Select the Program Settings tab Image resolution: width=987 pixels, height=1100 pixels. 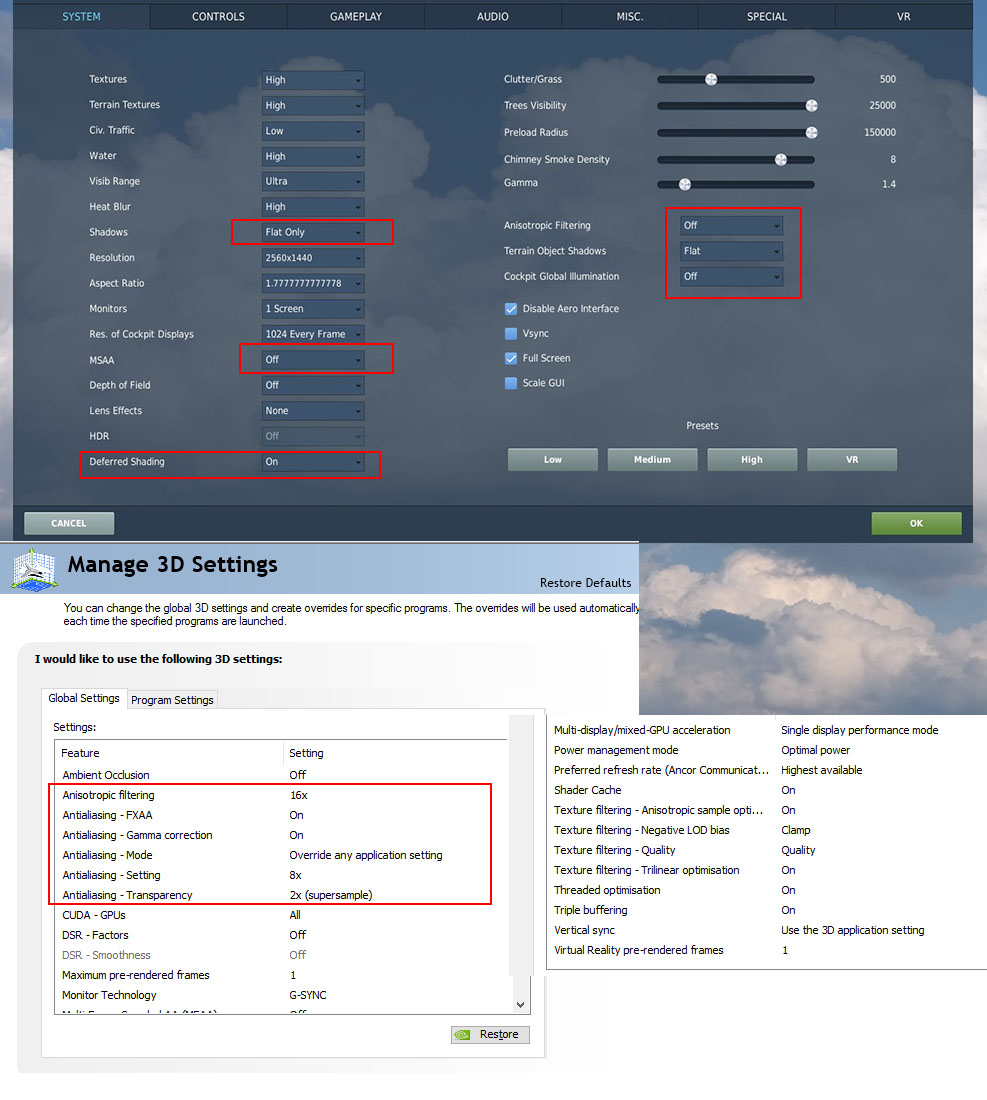click(172, 699)
